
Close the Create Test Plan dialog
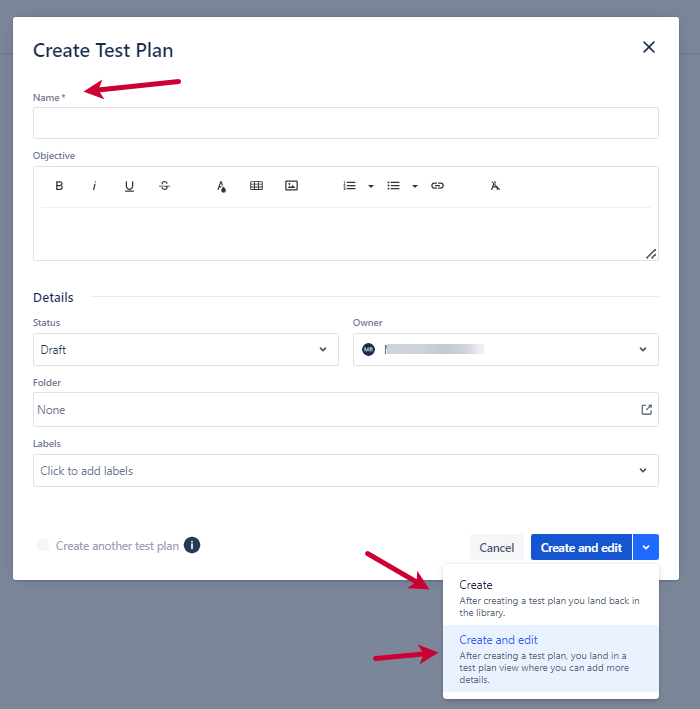[649, 47]
